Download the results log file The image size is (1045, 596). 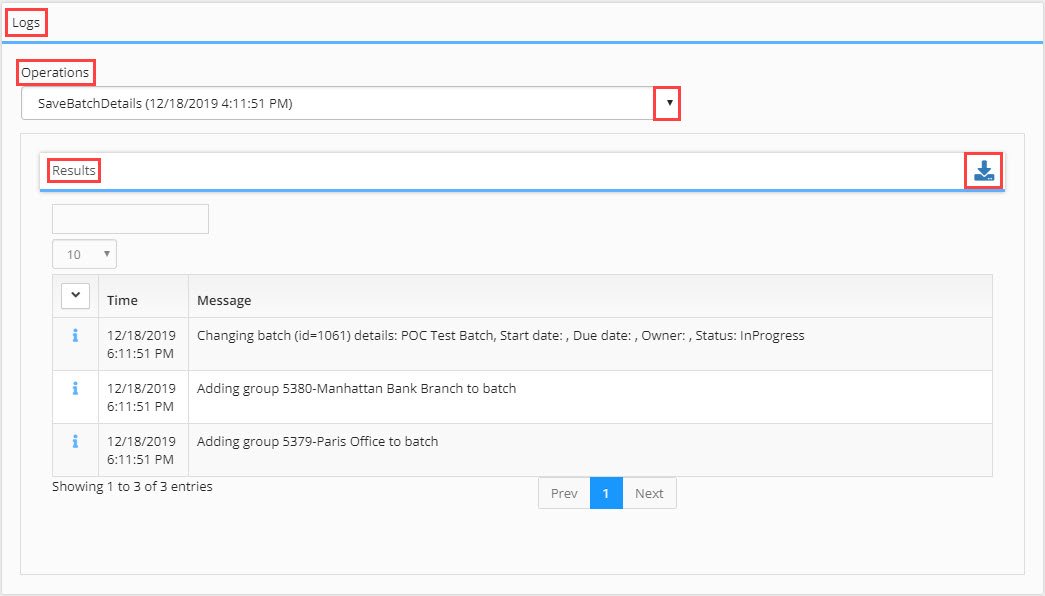tap(984, 171)
